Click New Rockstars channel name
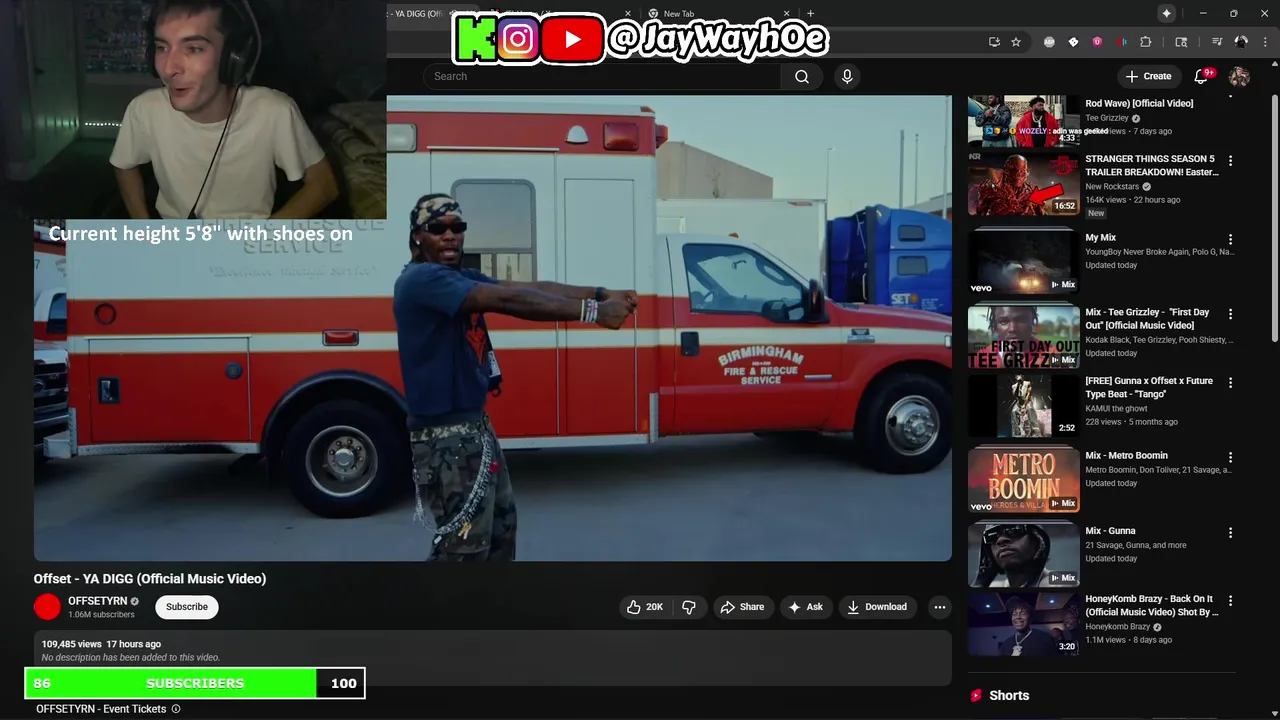The width and height of the screenshot is (1280, 720). pos(1112,187)
